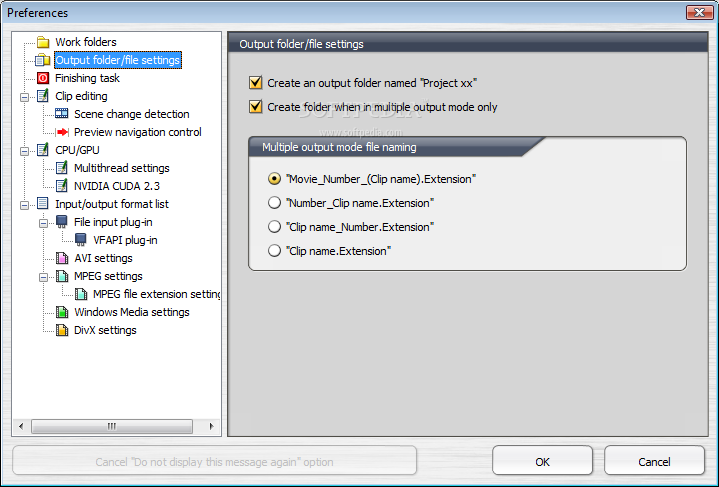The width and height of the screenshot is (719, 487).
Task: Click the NVIDIA CUDA 2.3 icon
Action: pyautogui.click(x=61, y=186)
